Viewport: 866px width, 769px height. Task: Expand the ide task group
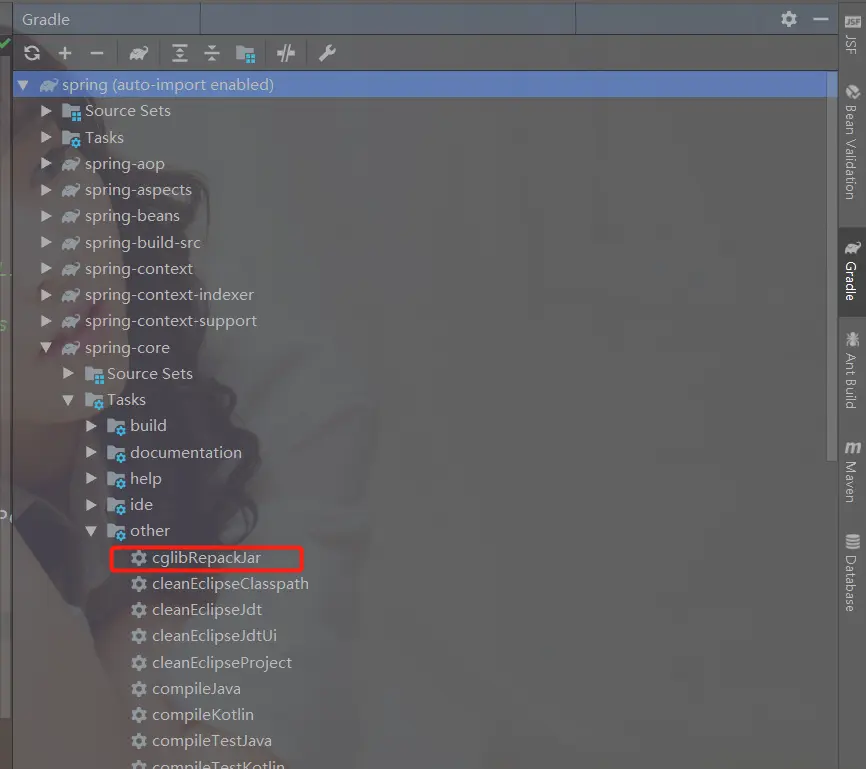click(92, 505)
